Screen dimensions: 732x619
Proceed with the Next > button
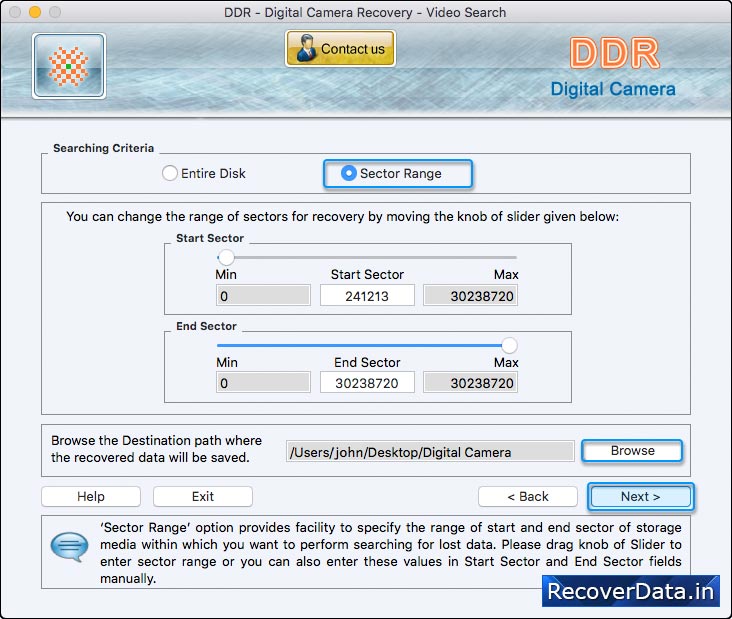click(640, 496)
